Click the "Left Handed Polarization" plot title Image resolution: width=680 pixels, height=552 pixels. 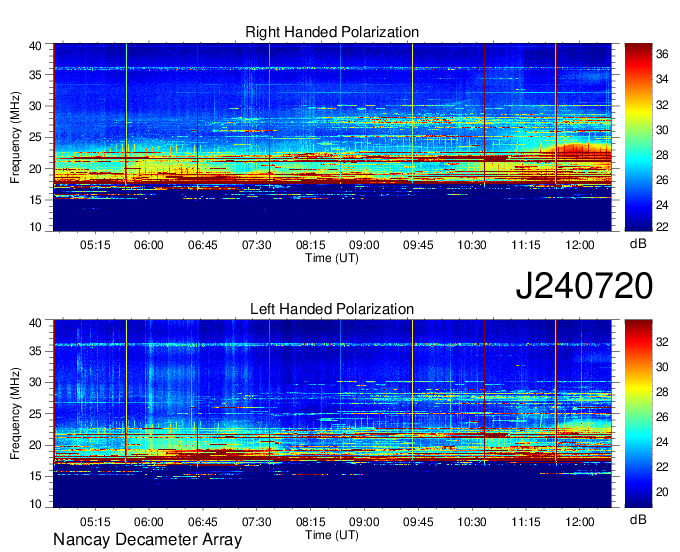click(332, 309)
